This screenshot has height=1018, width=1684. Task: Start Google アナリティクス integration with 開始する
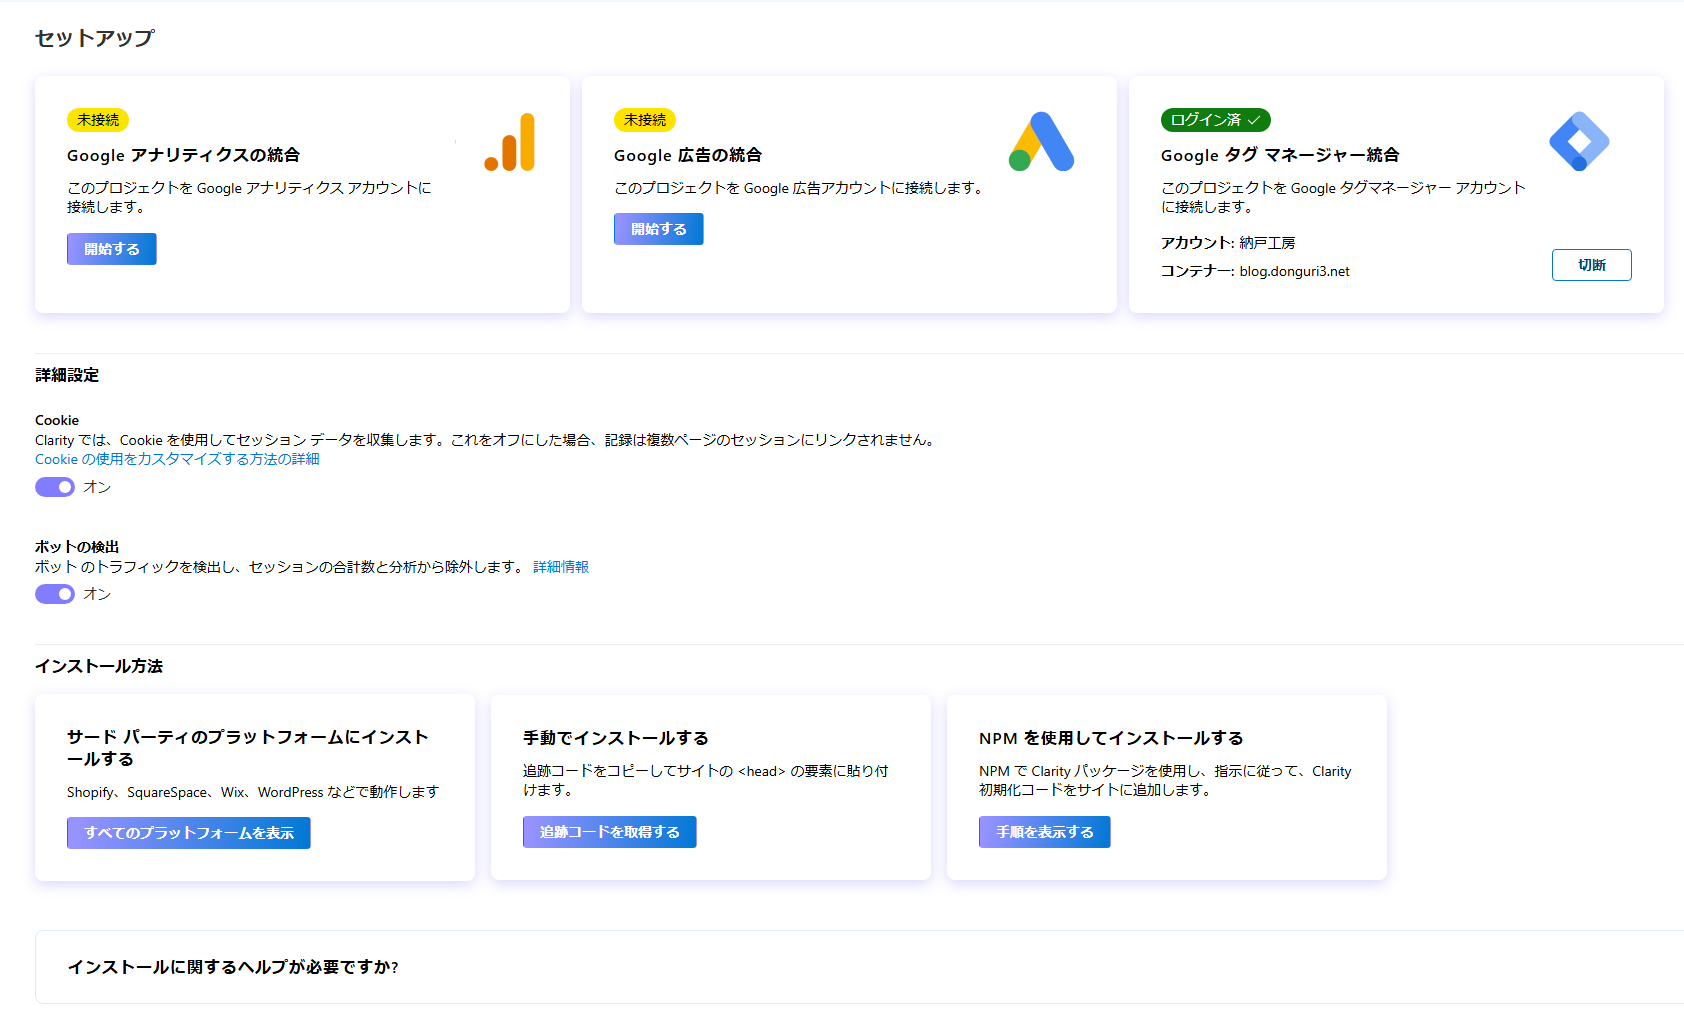pyautogui.click(x=112, y=249)
